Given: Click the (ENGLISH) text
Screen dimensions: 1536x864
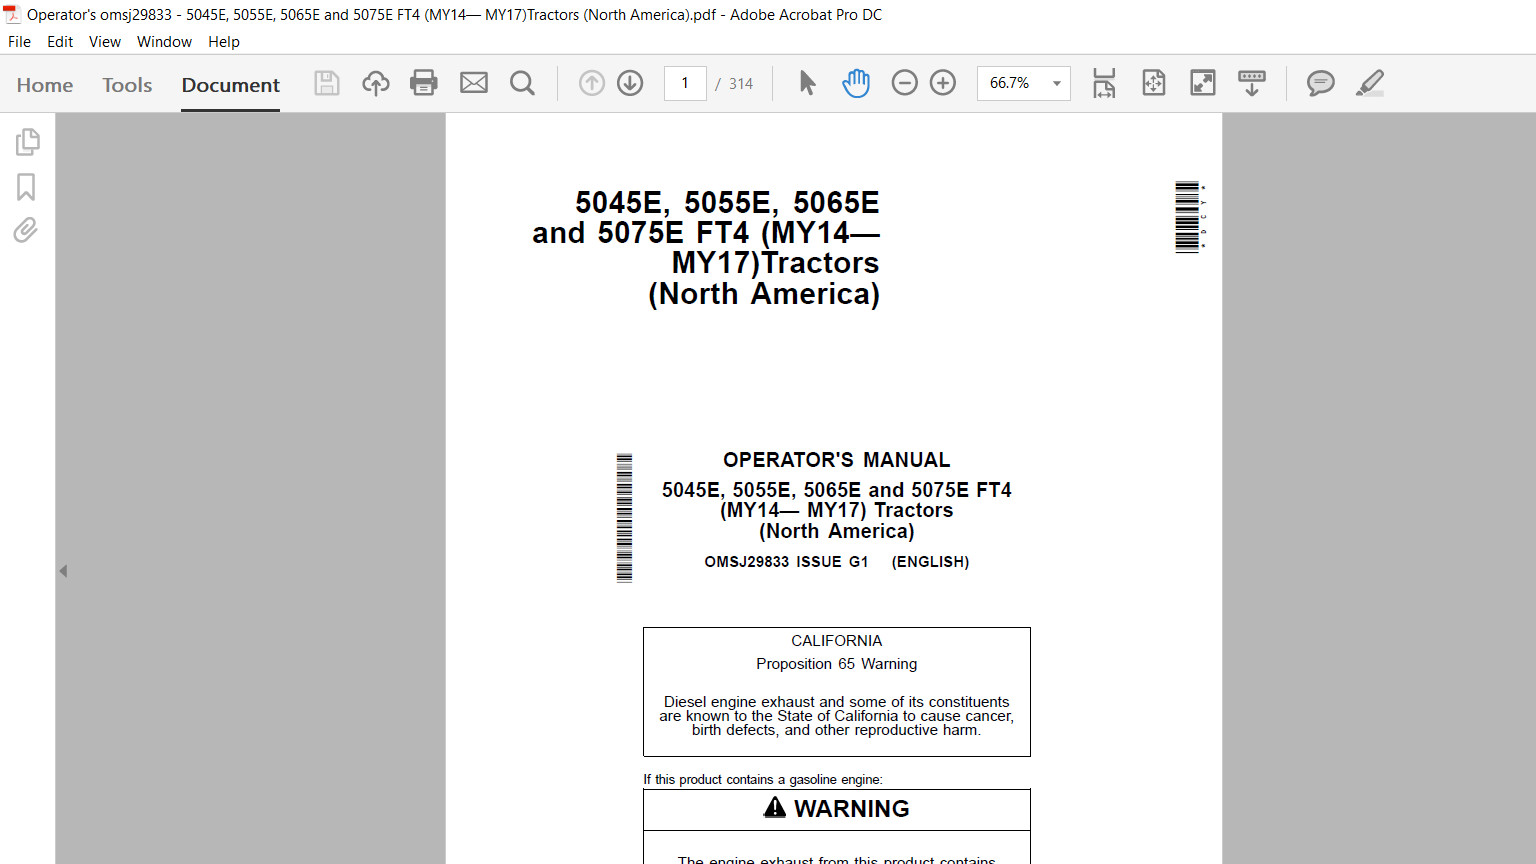Looking at the screenshot, I should click(930, 562).
